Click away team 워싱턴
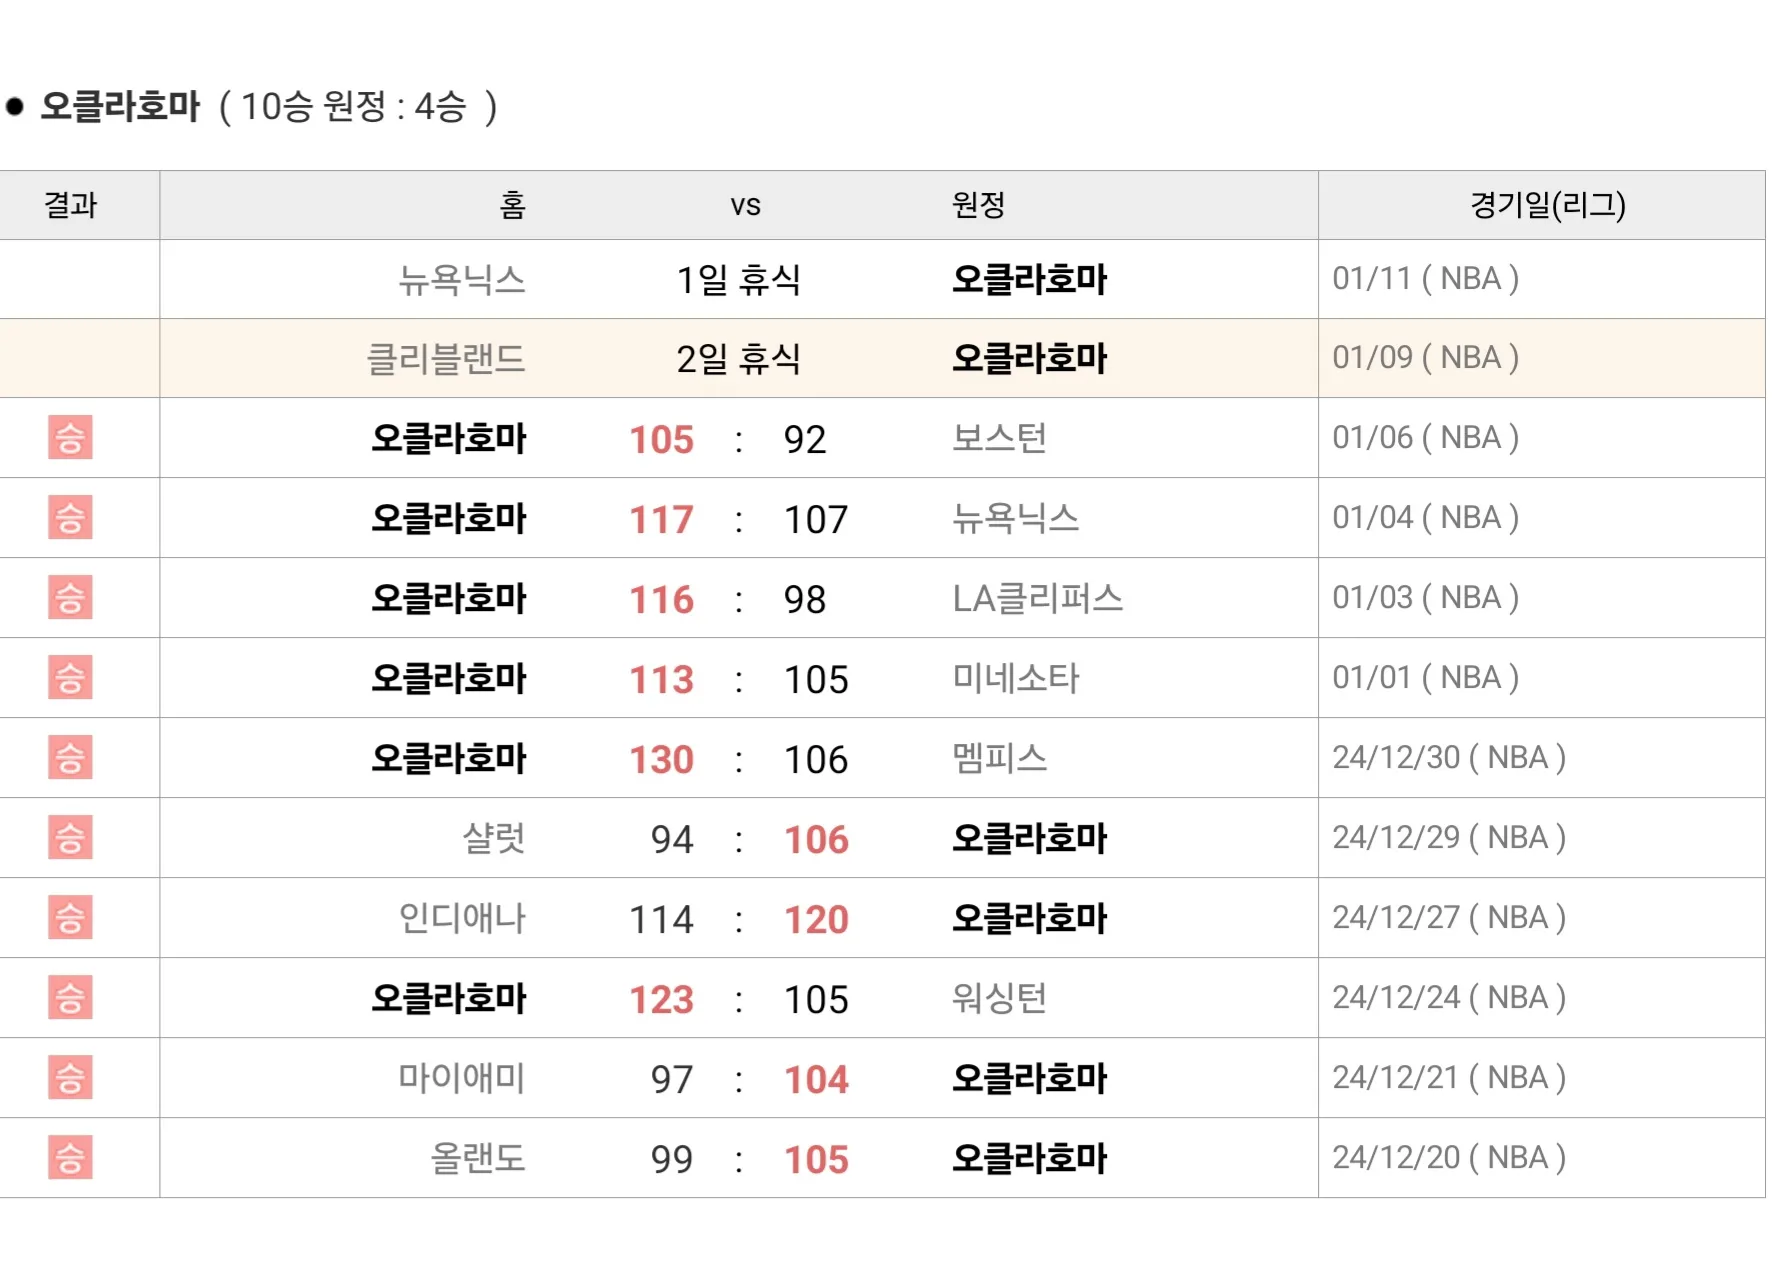Viewport: 1779px width, 1280px height. click(x=999, y=998)
